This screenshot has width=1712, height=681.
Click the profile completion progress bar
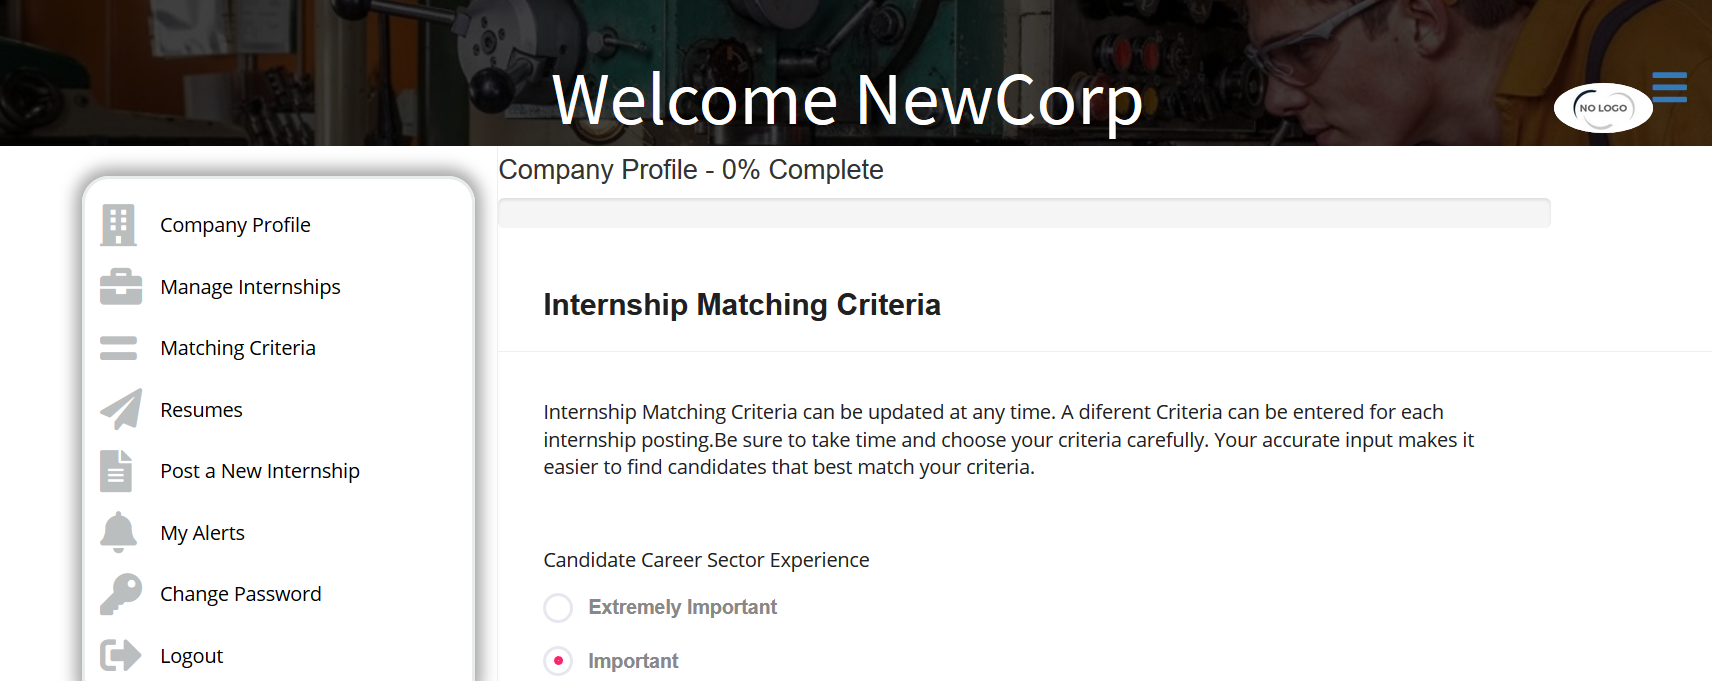click(1024, 213)
